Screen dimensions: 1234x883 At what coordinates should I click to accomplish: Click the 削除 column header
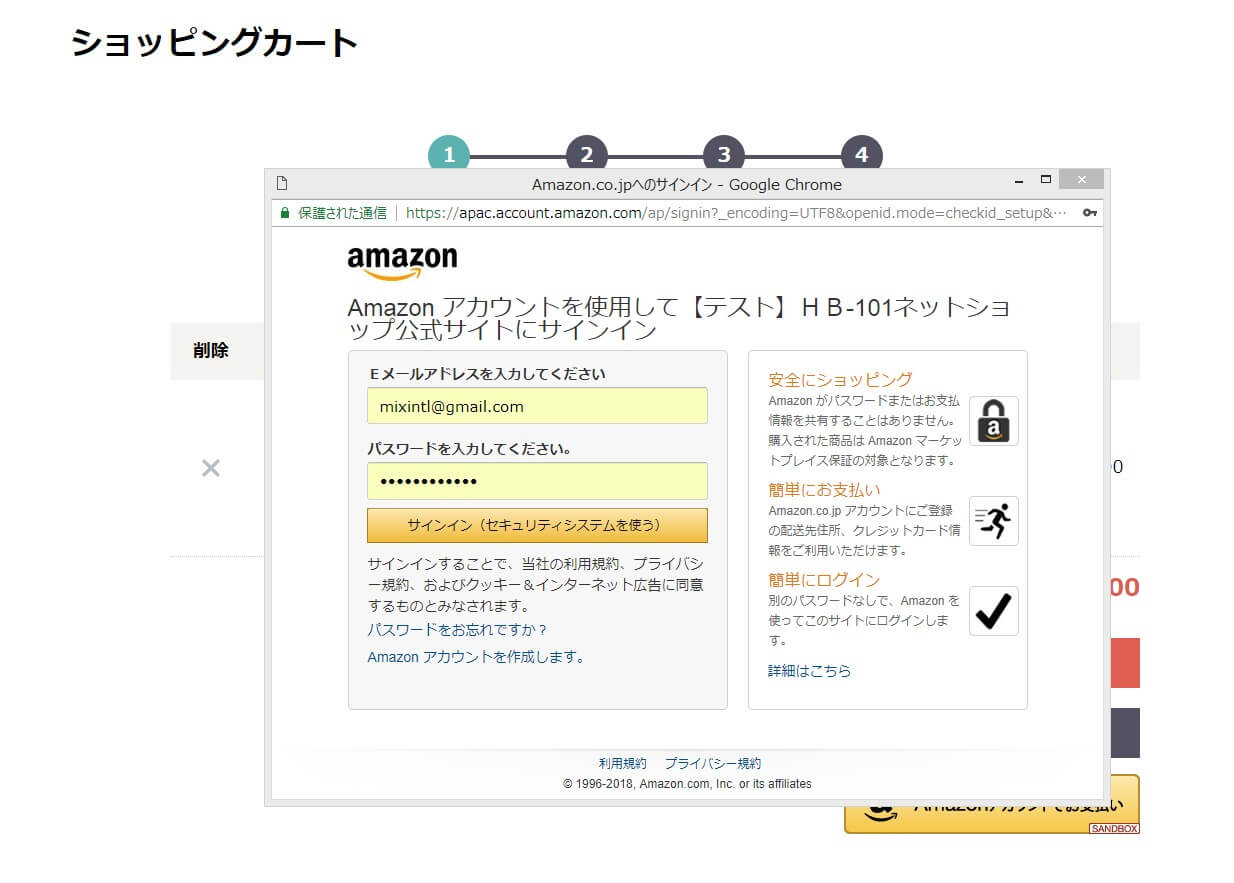211,351
